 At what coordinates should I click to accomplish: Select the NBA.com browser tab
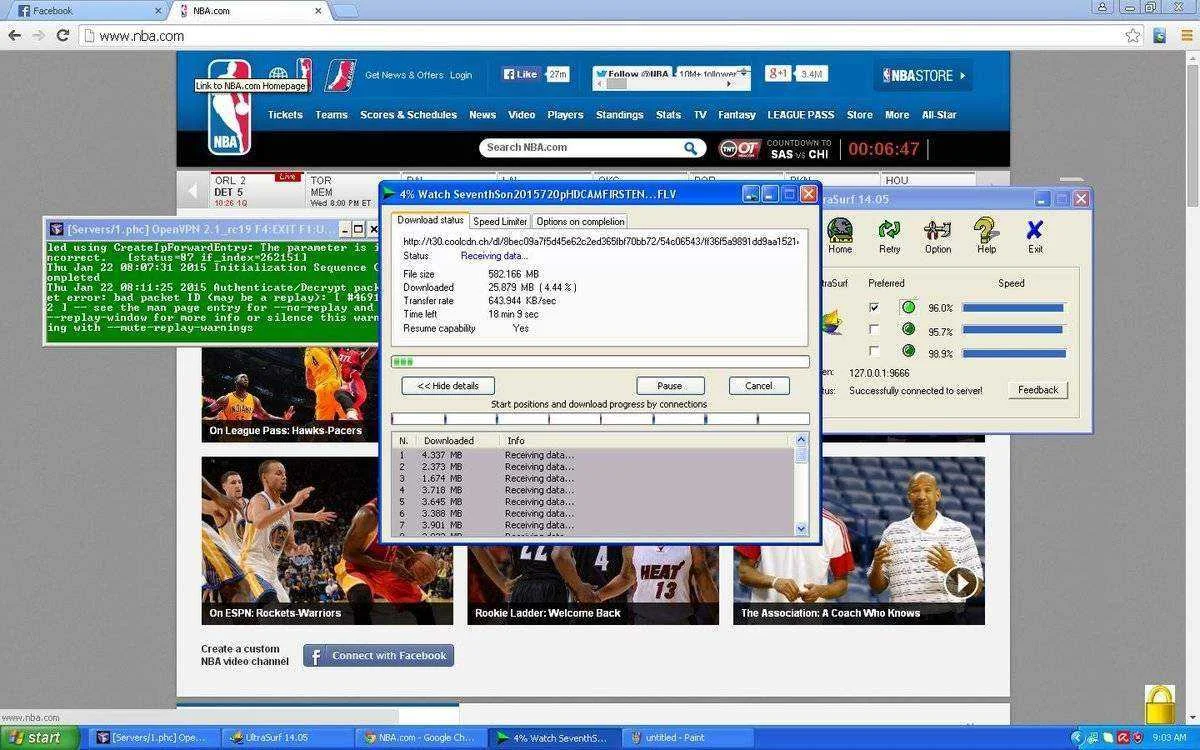tap(250, 10)
